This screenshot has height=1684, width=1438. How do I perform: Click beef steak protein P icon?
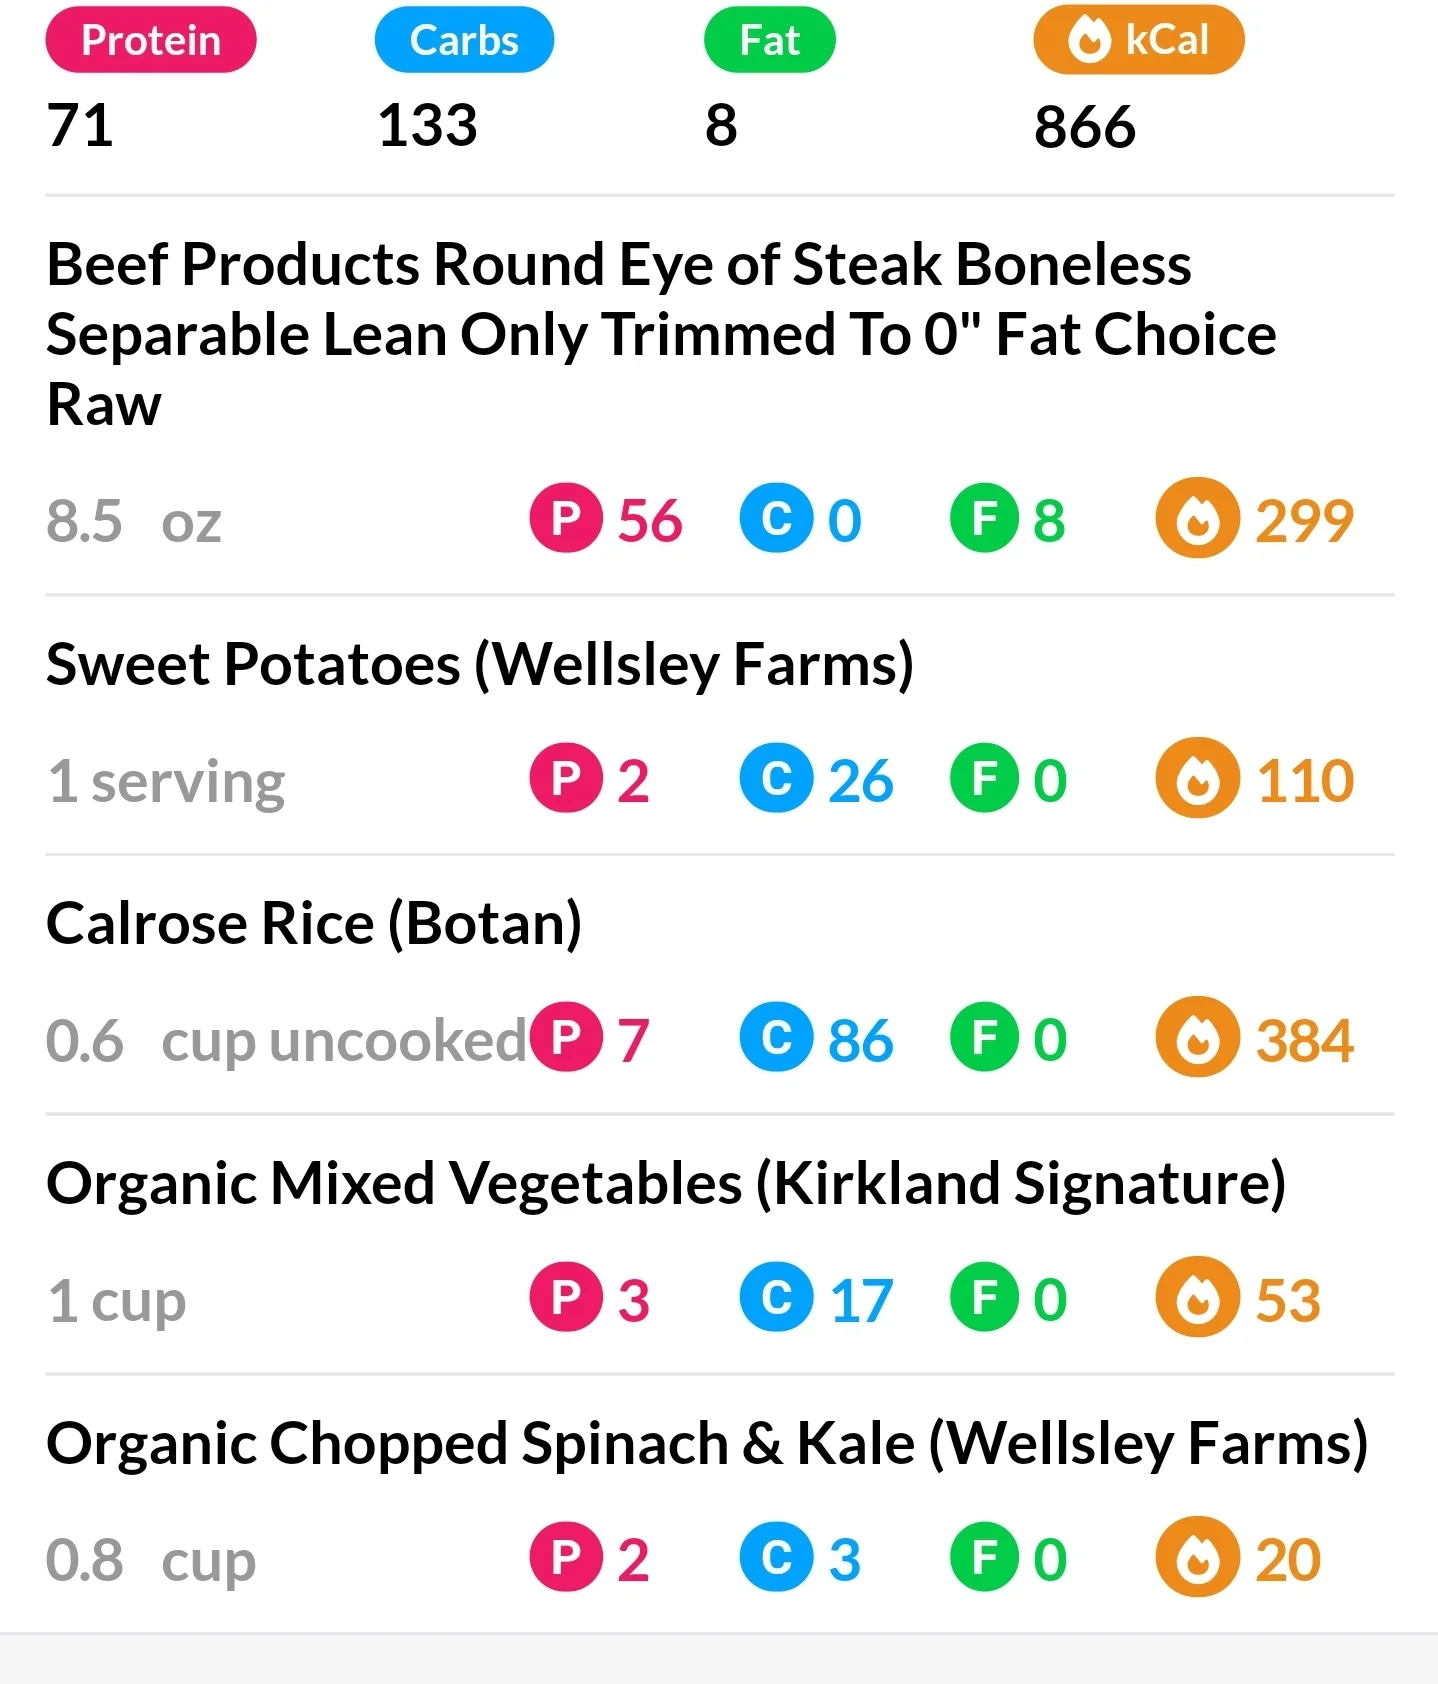coord(566,518)
